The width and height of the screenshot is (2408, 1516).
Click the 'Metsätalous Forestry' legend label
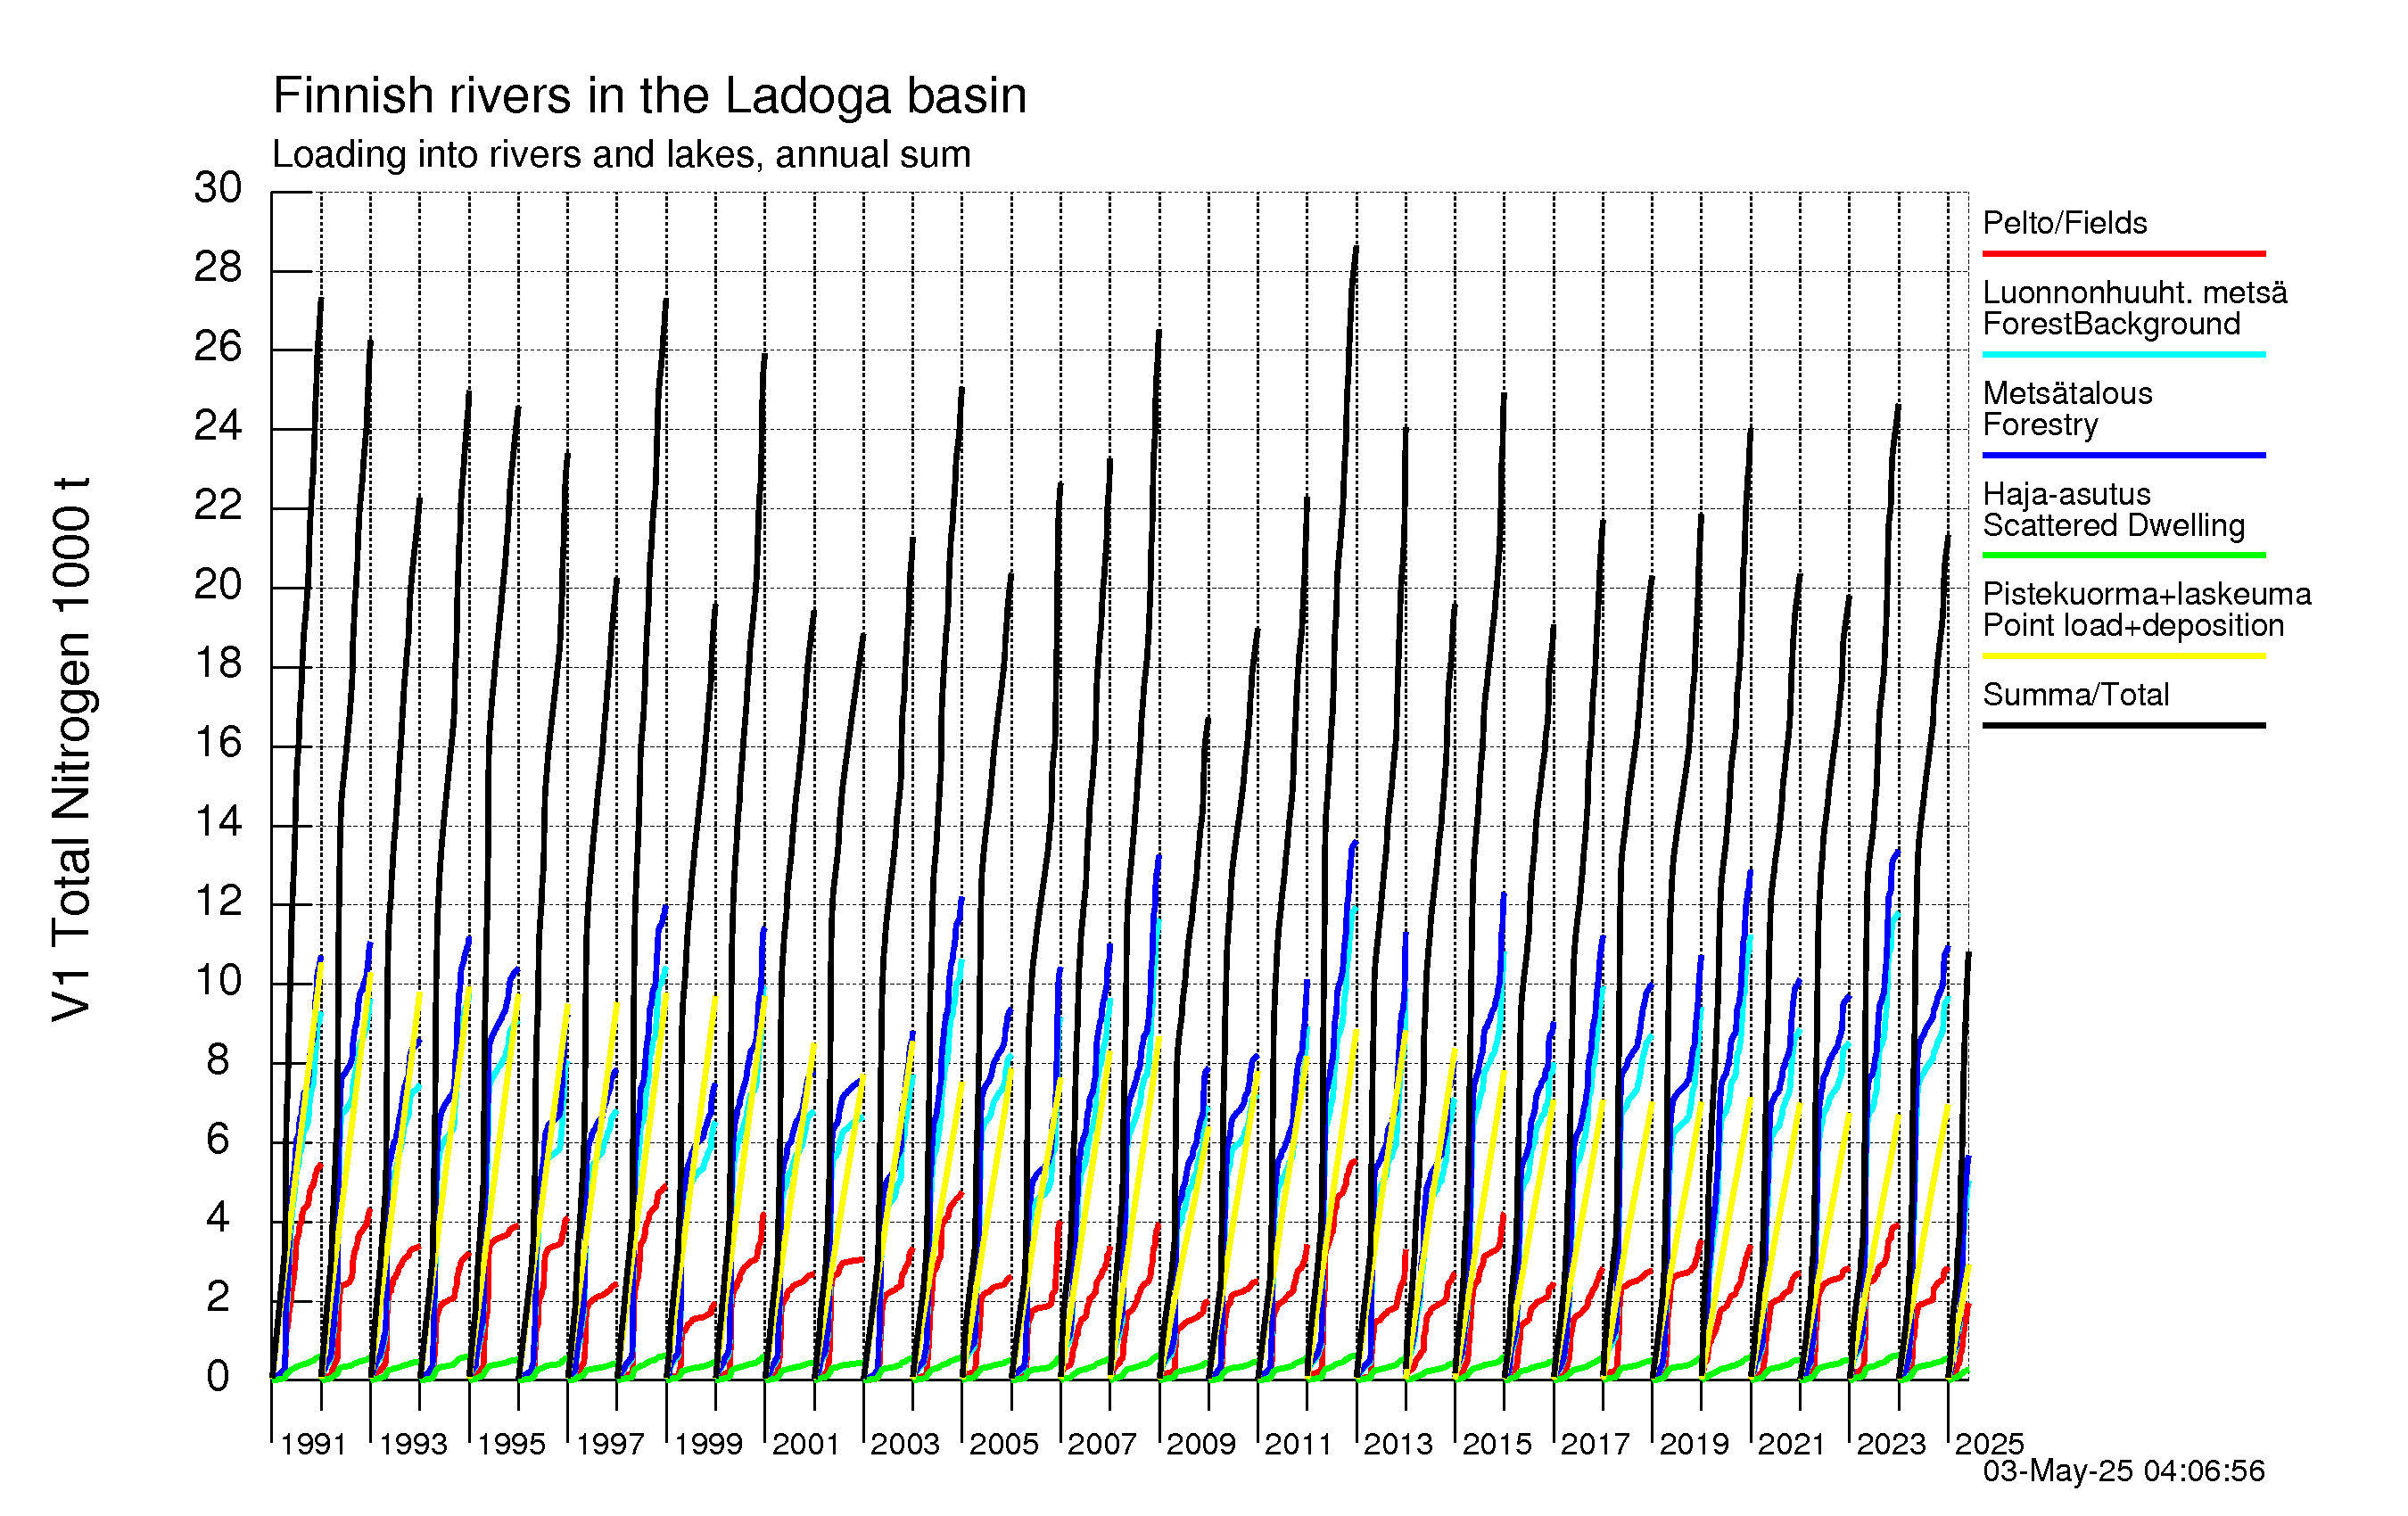pyautogui.click(x=2067, y=408)
